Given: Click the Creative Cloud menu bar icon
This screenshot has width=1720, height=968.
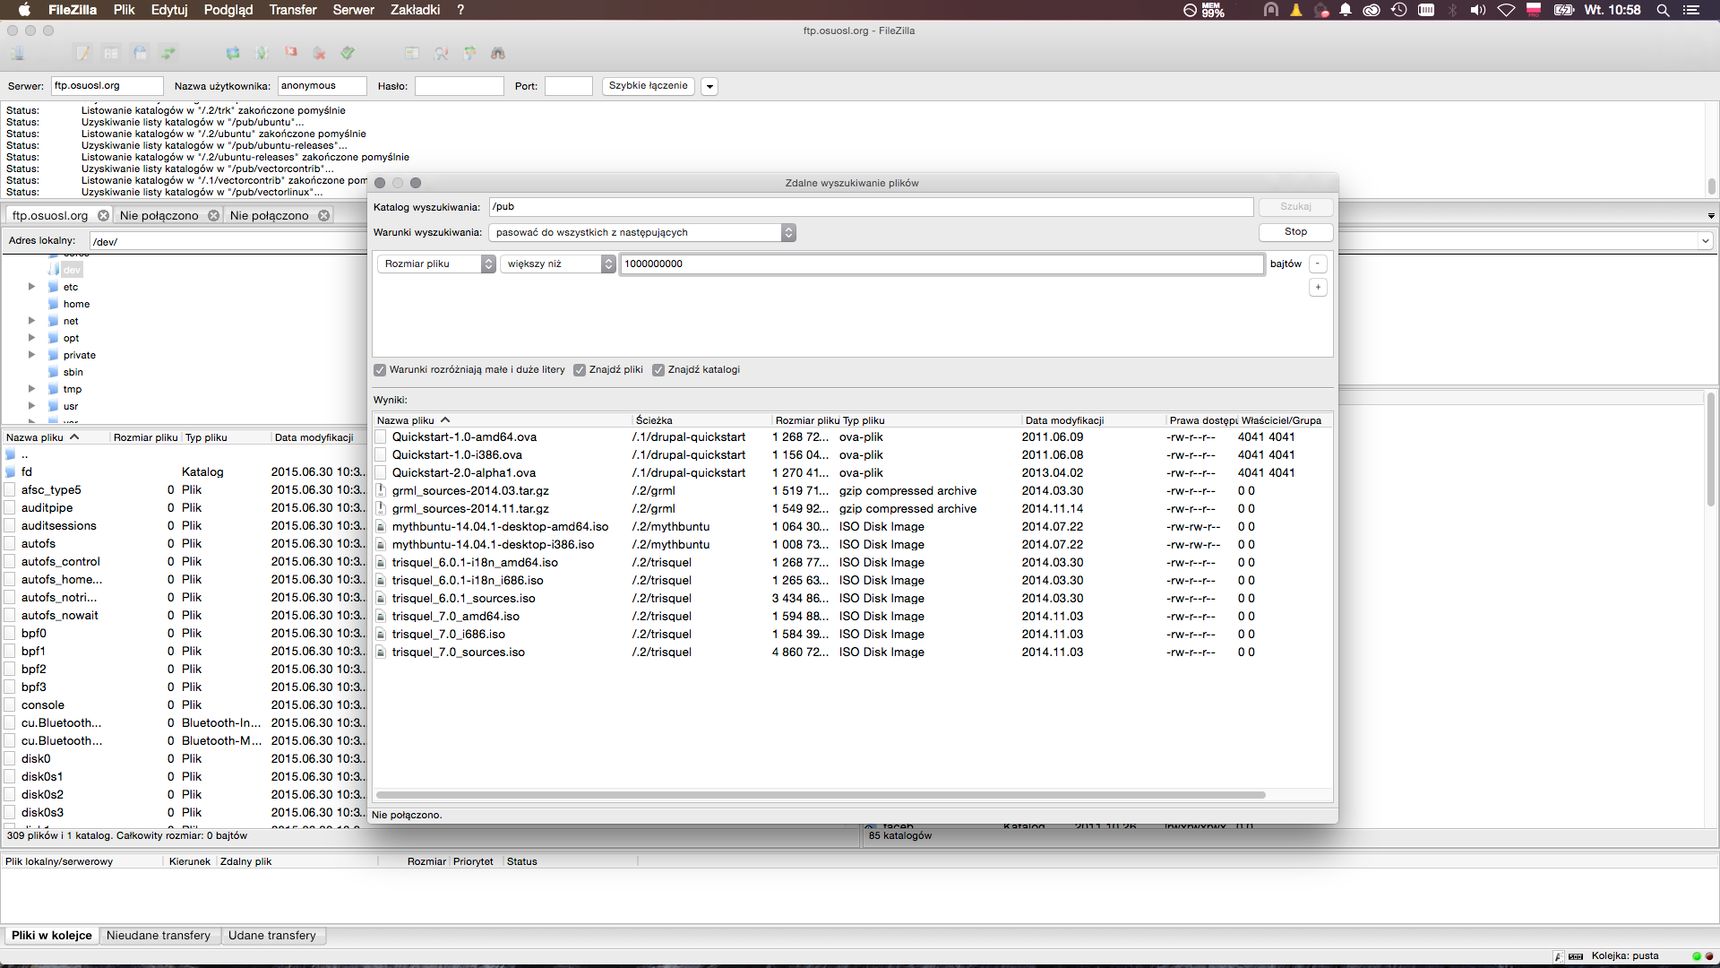Looking at the screenshot, I should 1371,10.
